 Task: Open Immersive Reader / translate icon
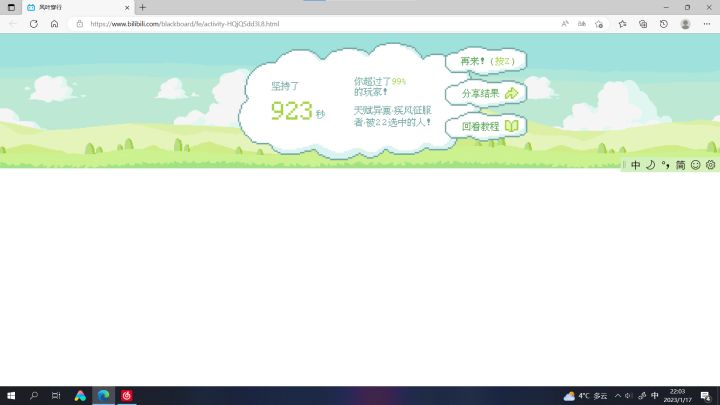point(582,24)
